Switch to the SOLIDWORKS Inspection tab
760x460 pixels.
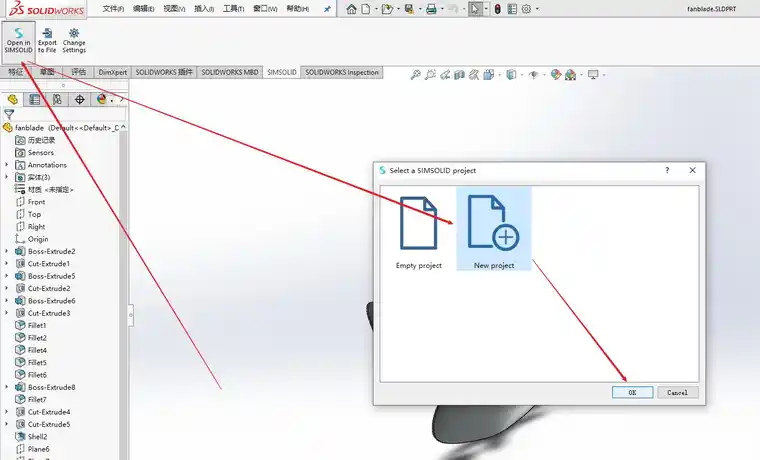pos(342,72)
